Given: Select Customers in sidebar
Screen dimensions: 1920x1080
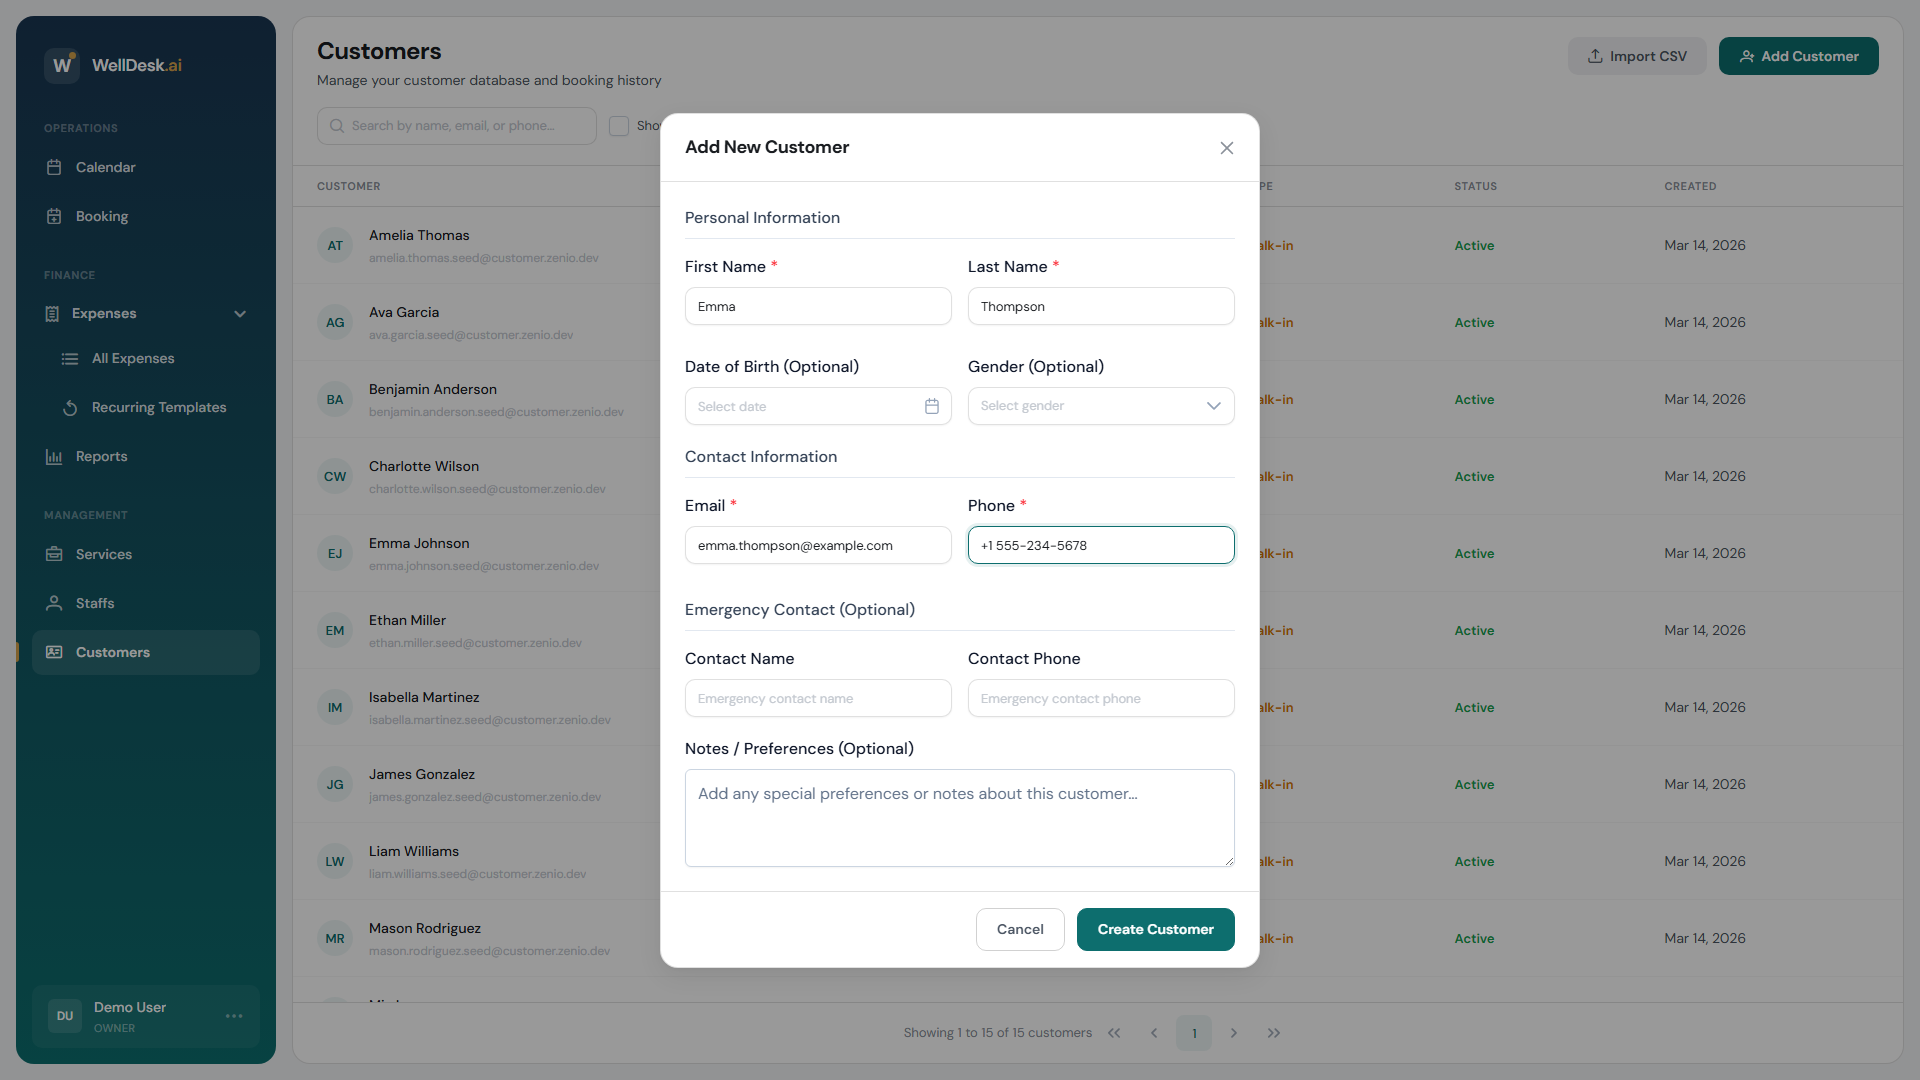Looking at the screenshot, I should (x=146, y=652).
